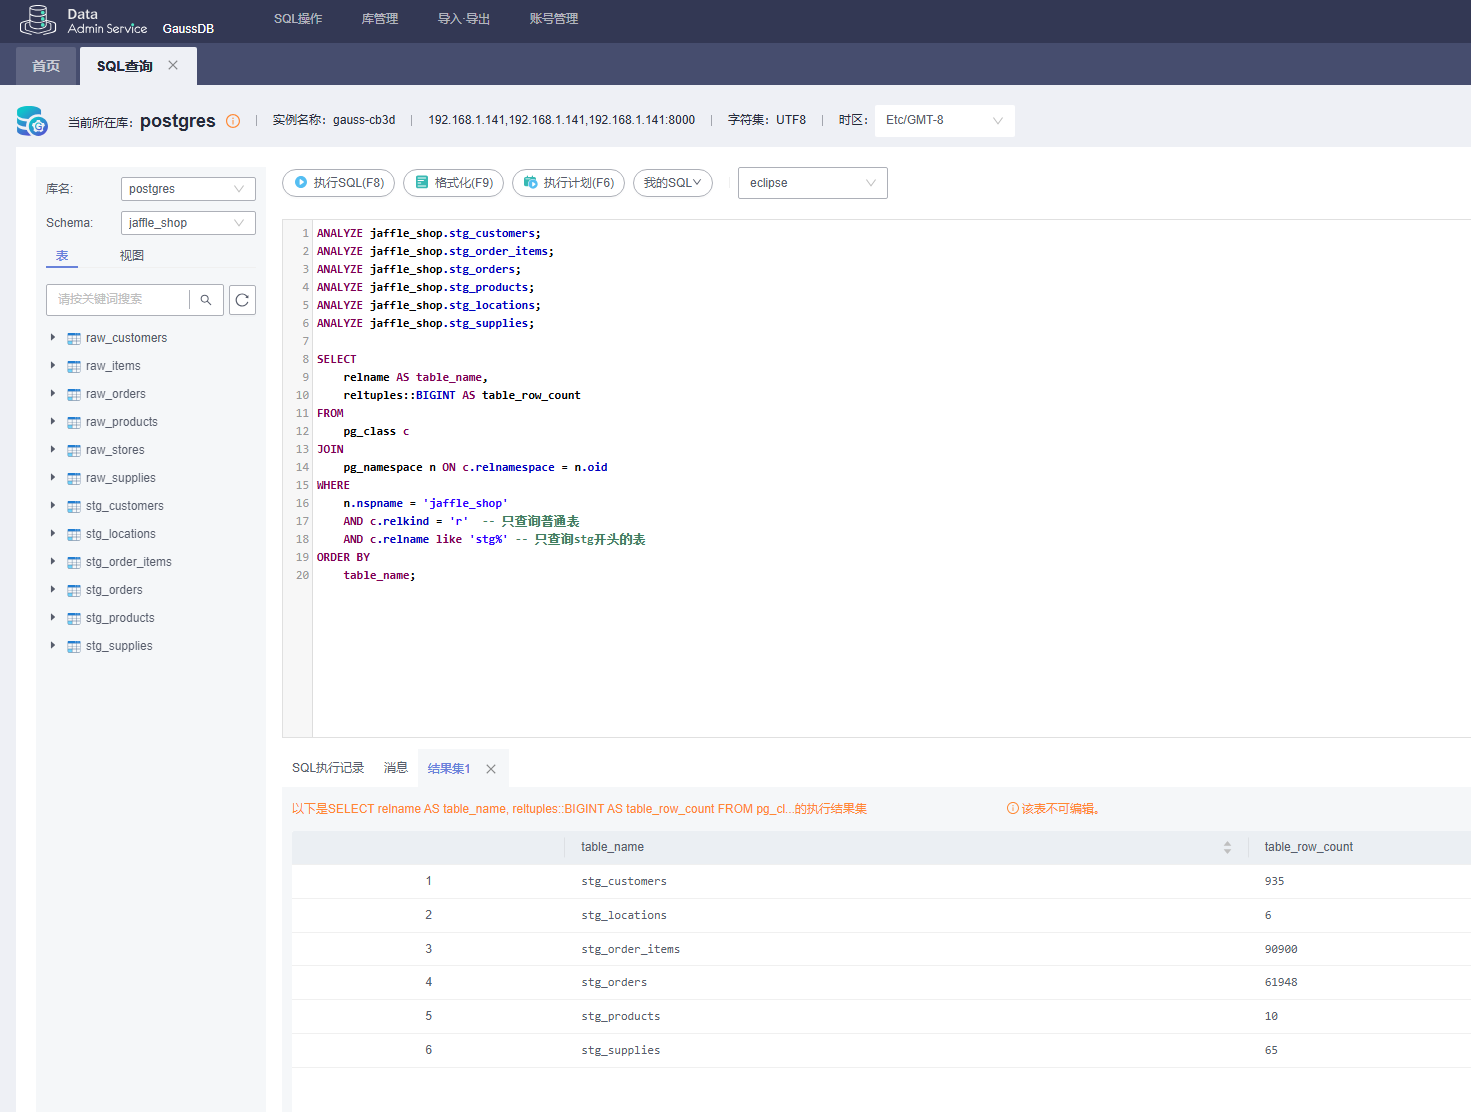The width and height of the screenshot is (1471, 1112).
Task: Open the Schema jaffle_shop dropdown
Action: coord(188,223)
